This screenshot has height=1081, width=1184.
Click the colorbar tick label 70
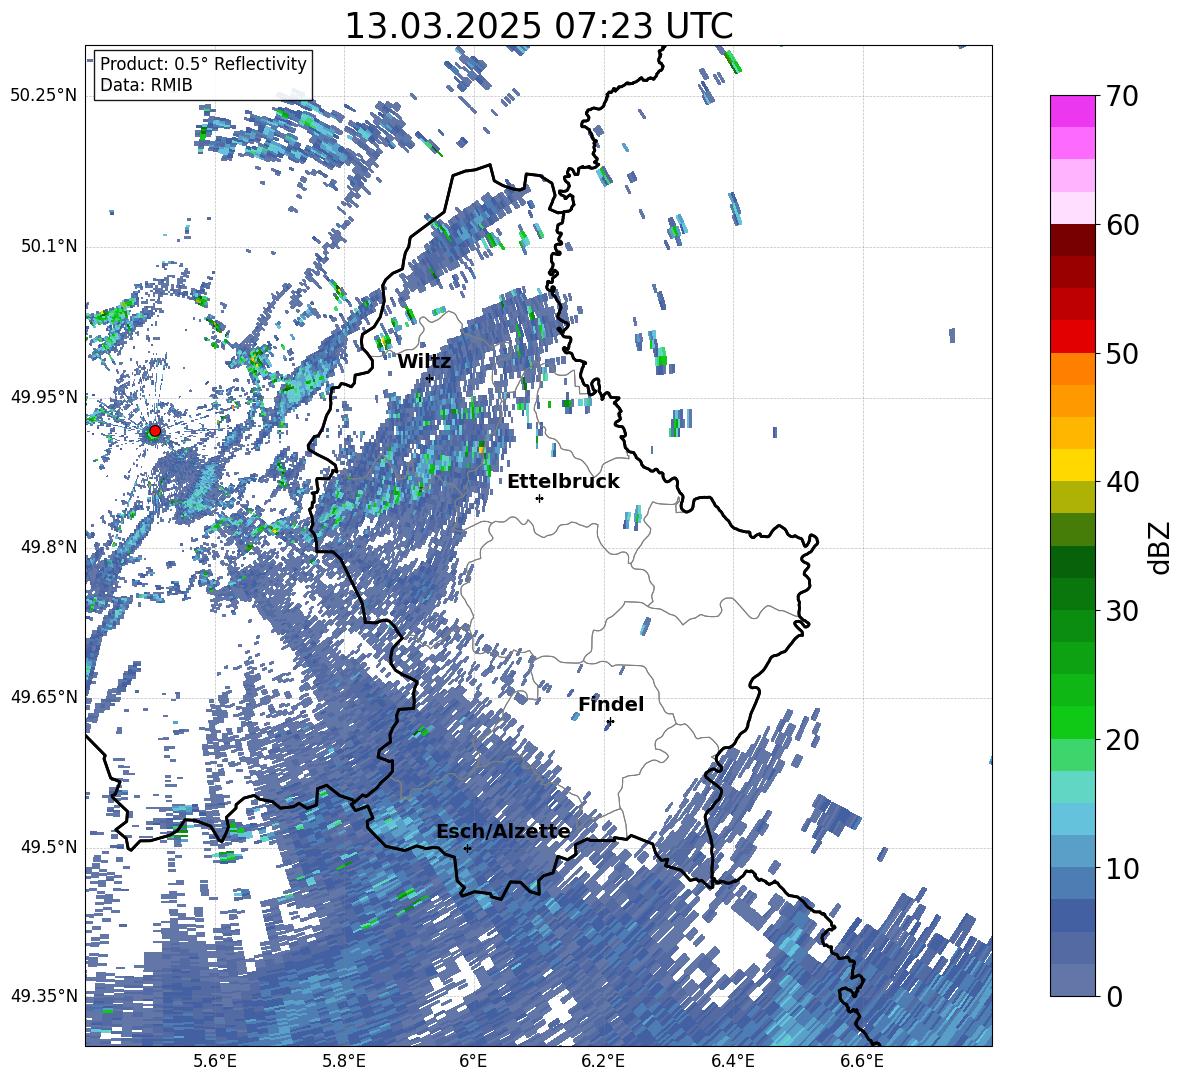[1122, 96]
